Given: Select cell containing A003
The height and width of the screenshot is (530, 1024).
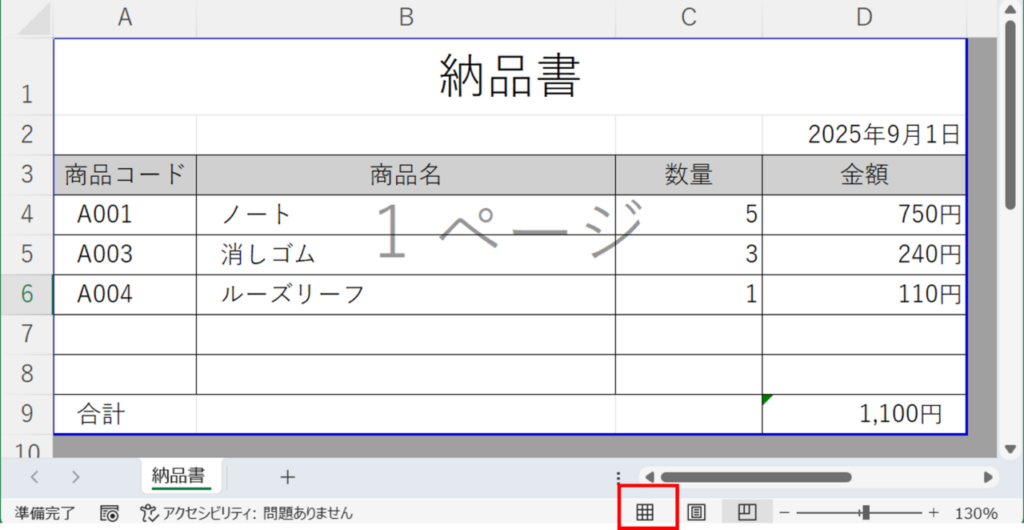Looking at the screenshot, I should [125, 255].
